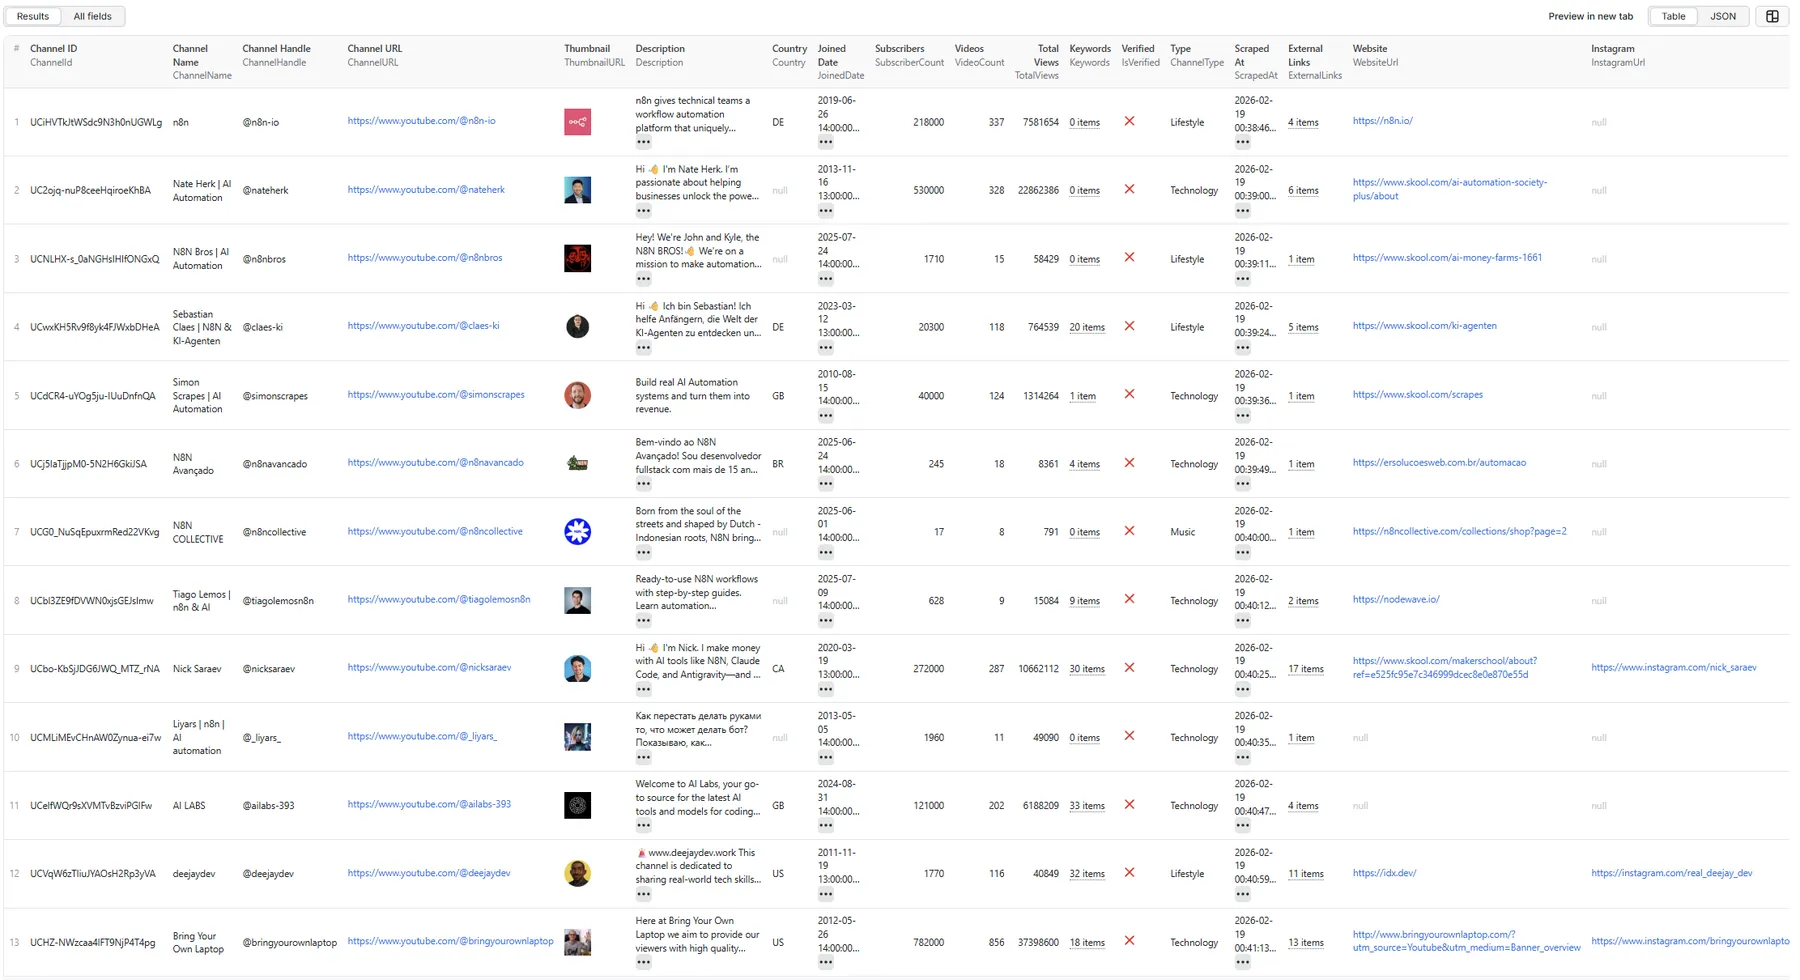1800x980 pixels.
Task: Select the Table view tab
Action: [x=1673, y=16]
